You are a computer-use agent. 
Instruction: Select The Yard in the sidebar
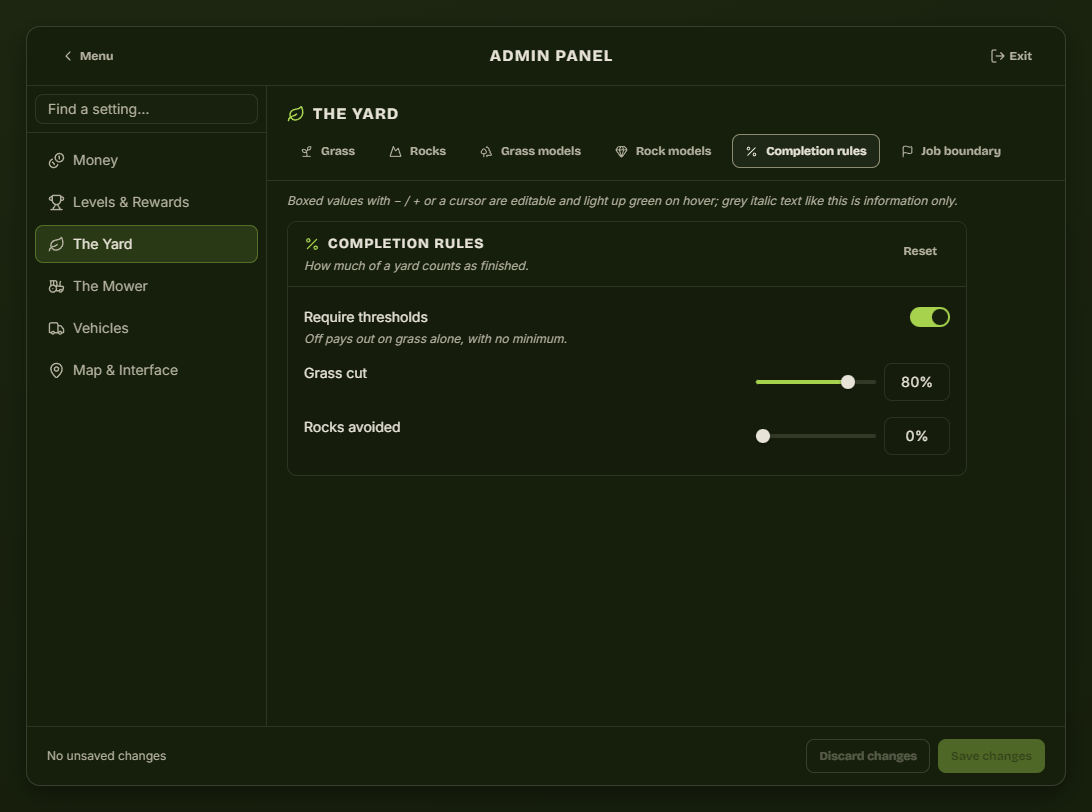(x=146, y=244)
